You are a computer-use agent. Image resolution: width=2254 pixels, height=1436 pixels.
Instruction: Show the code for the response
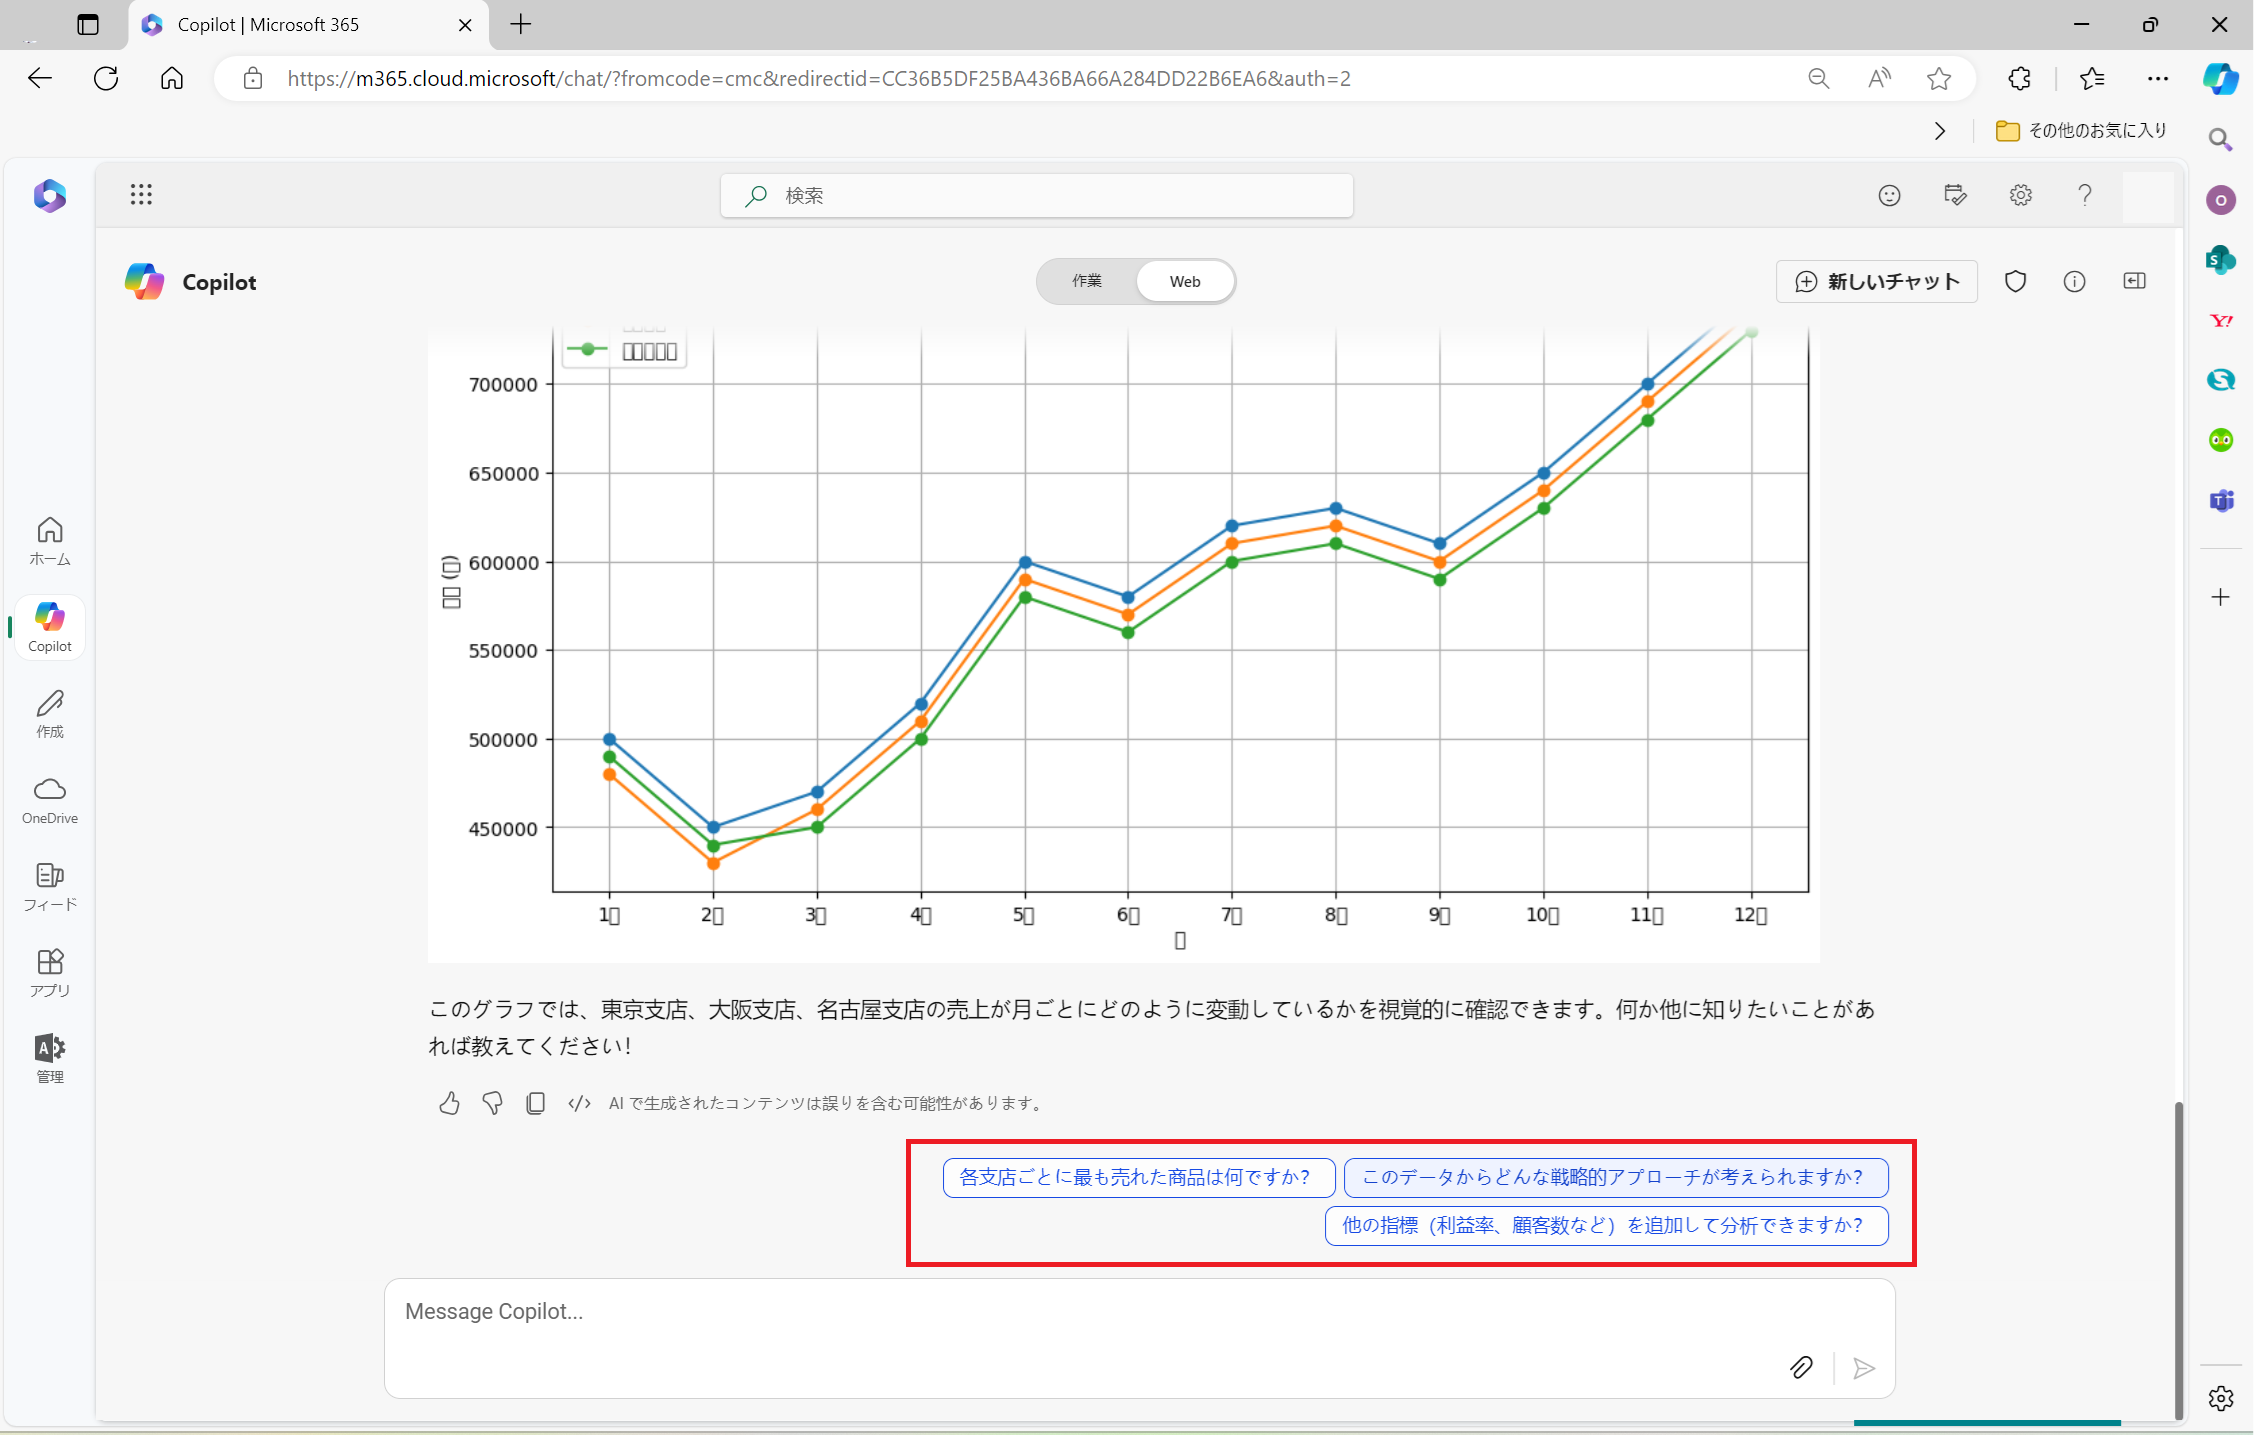579,1103
